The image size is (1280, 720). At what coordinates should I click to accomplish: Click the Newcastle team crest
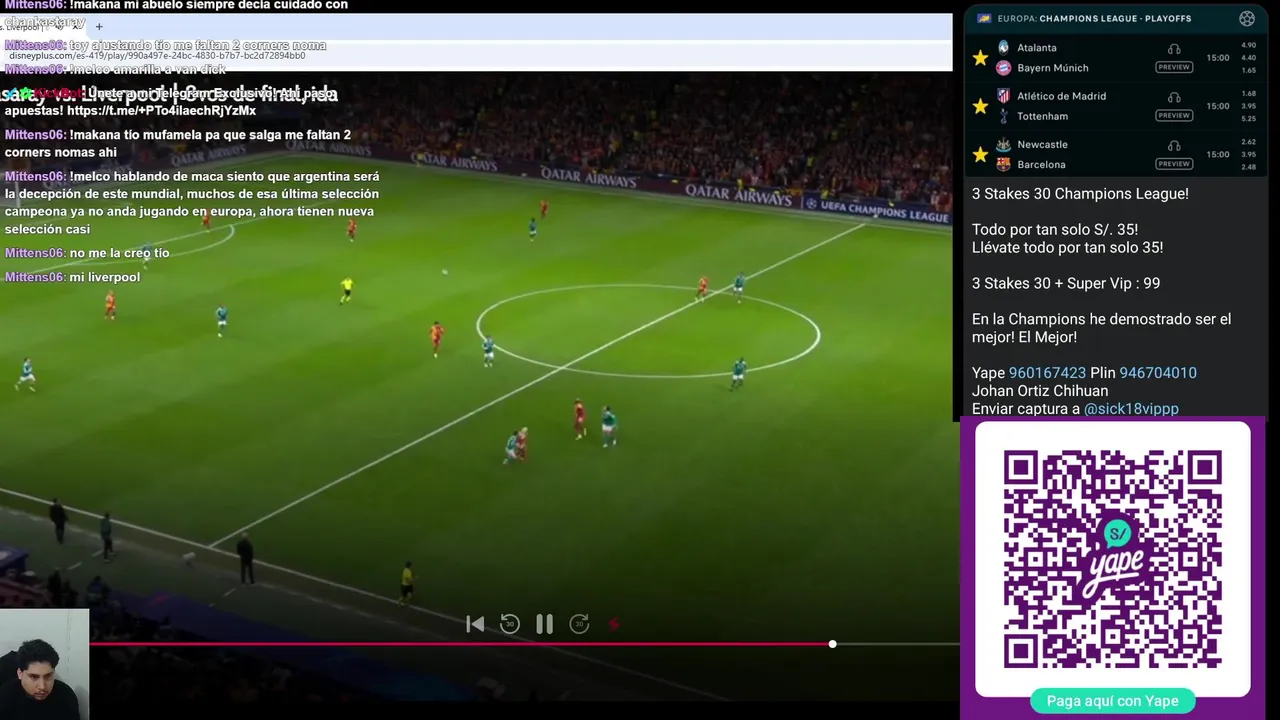(1003, 144)
